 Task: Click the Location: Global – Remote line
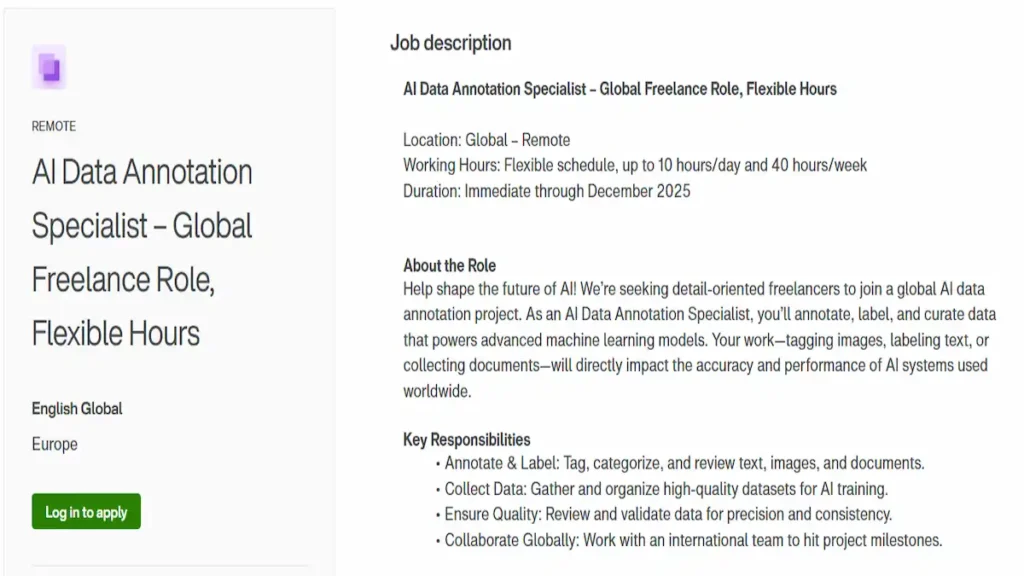[486, 140]
